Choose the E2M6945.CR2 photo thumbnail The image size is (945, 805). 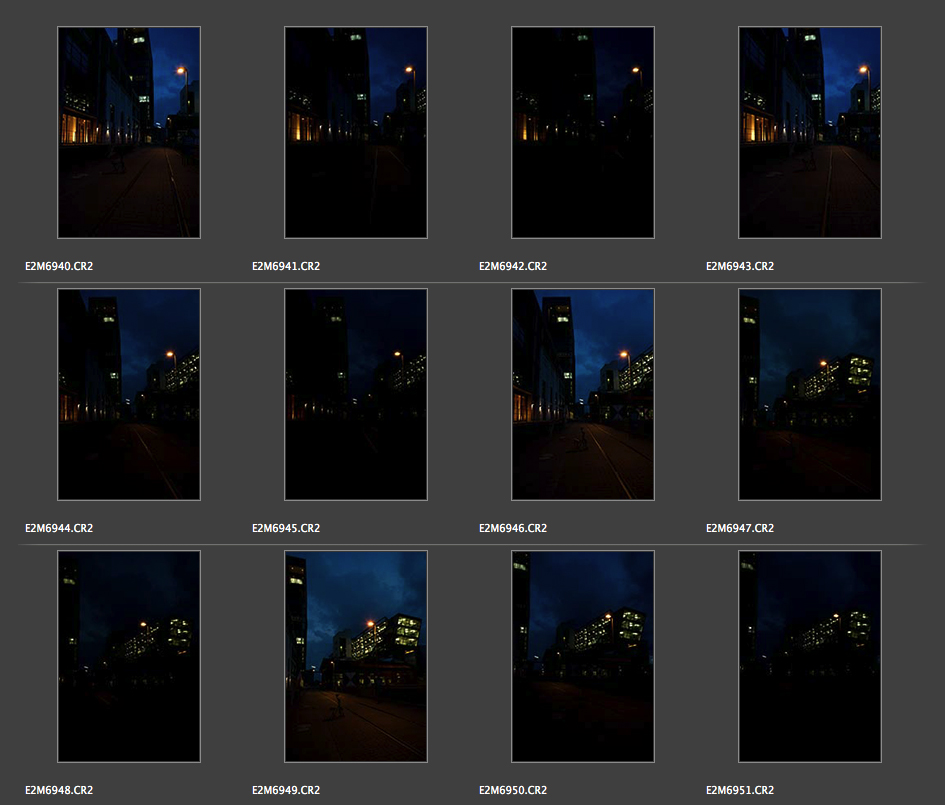tap(356, 394)
